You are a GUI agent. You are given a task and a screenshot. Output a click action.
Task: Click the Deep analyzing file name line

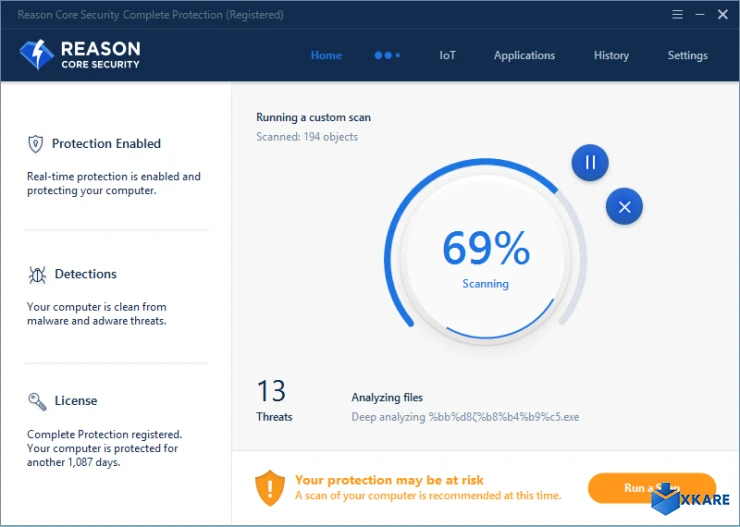[x=465, y=417]
